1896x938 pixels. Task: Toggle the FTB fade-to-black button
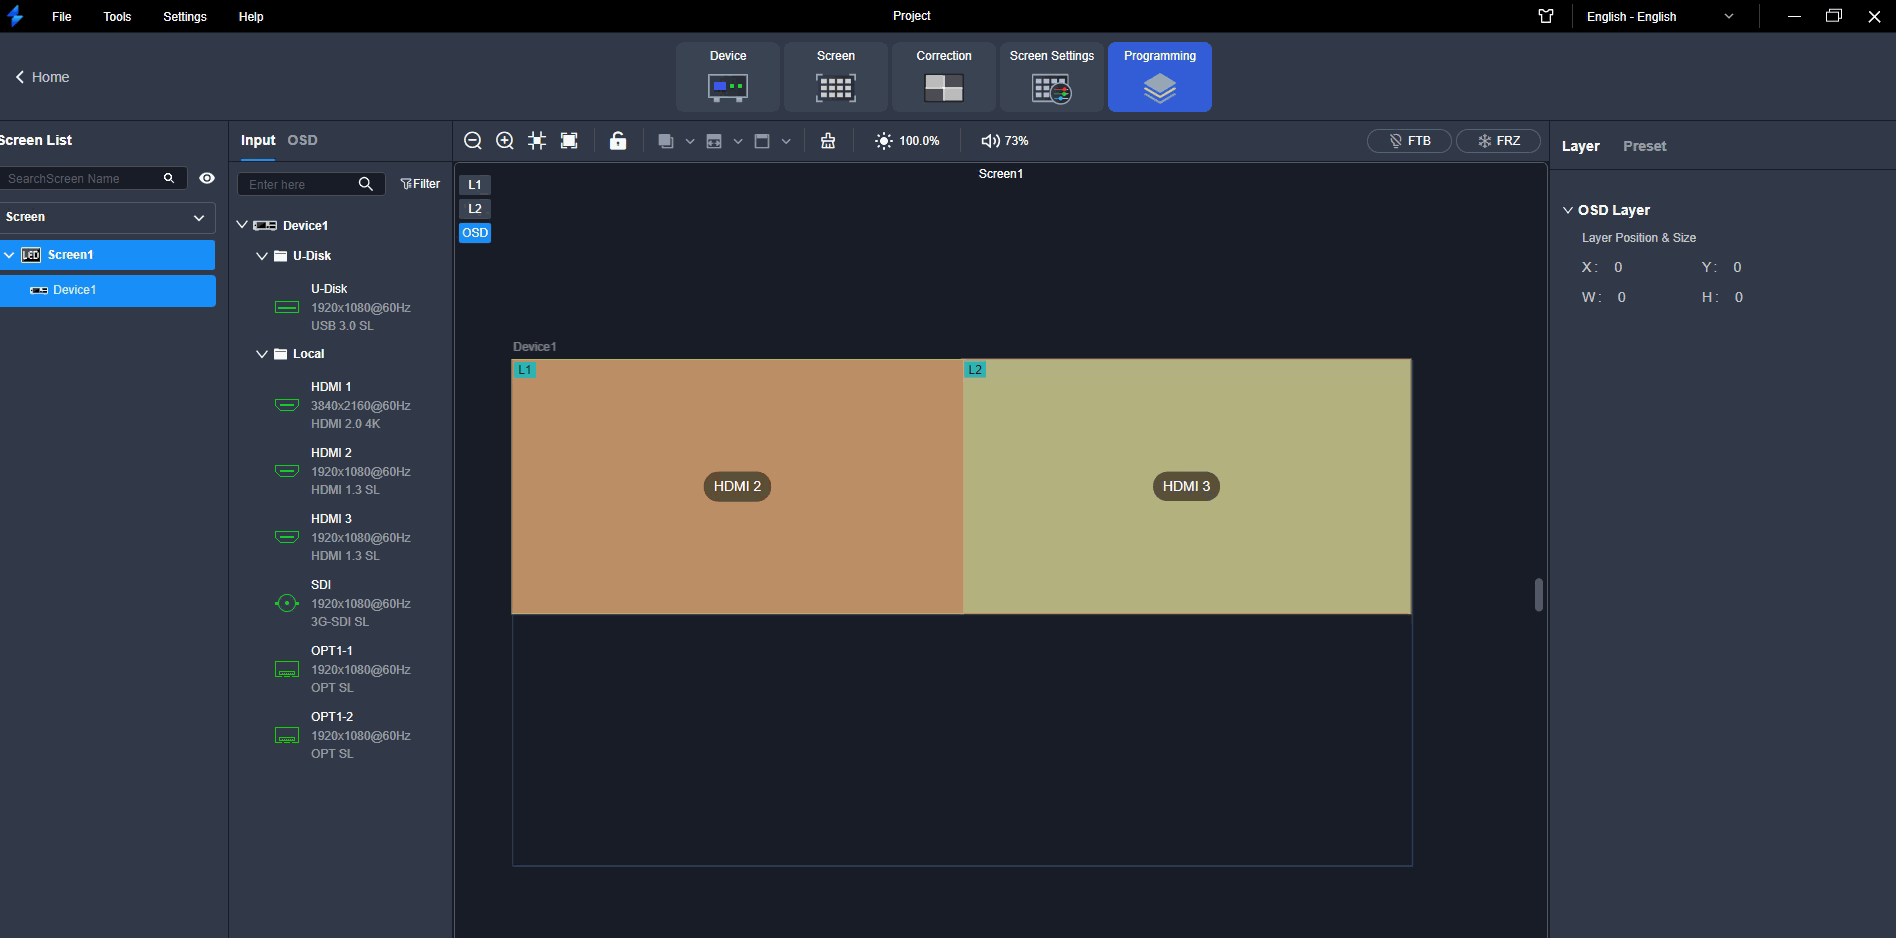pos(1409,141)
